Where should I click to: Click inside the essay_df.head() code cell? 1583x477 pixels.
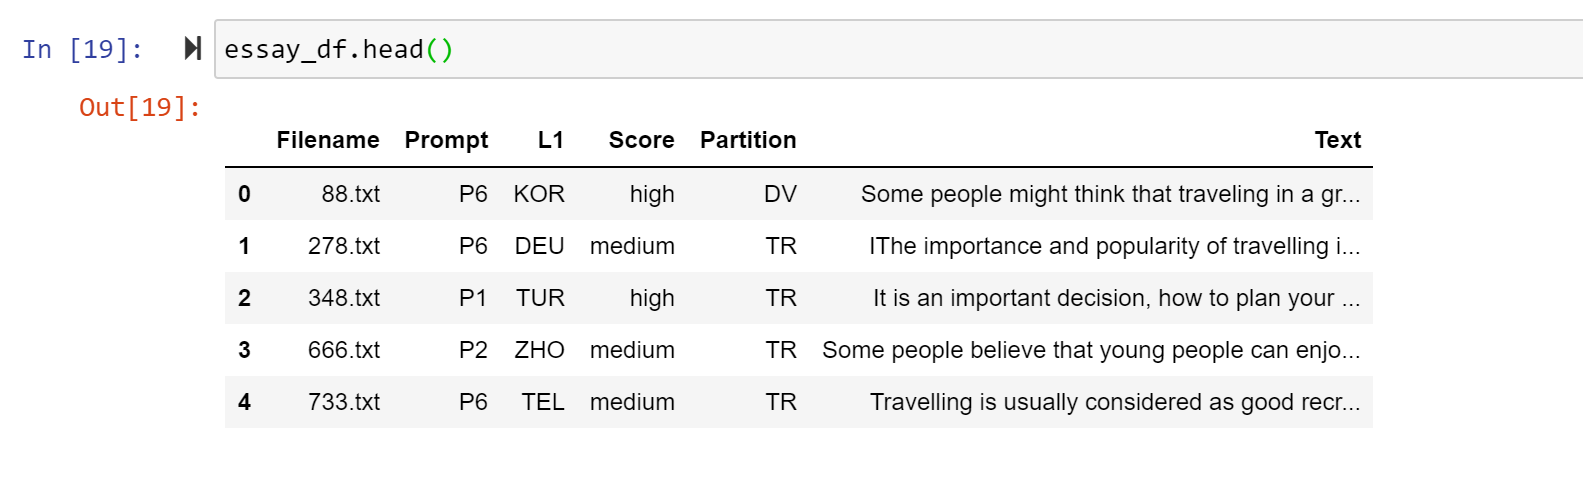click(800, 49)
